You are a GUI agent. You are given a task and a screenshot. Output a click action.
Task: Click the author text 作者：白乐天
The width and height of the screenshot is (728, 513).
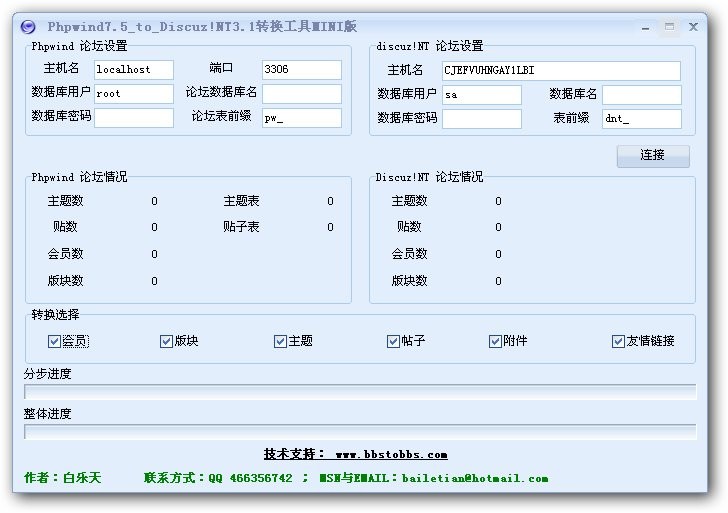coord(63,478)
